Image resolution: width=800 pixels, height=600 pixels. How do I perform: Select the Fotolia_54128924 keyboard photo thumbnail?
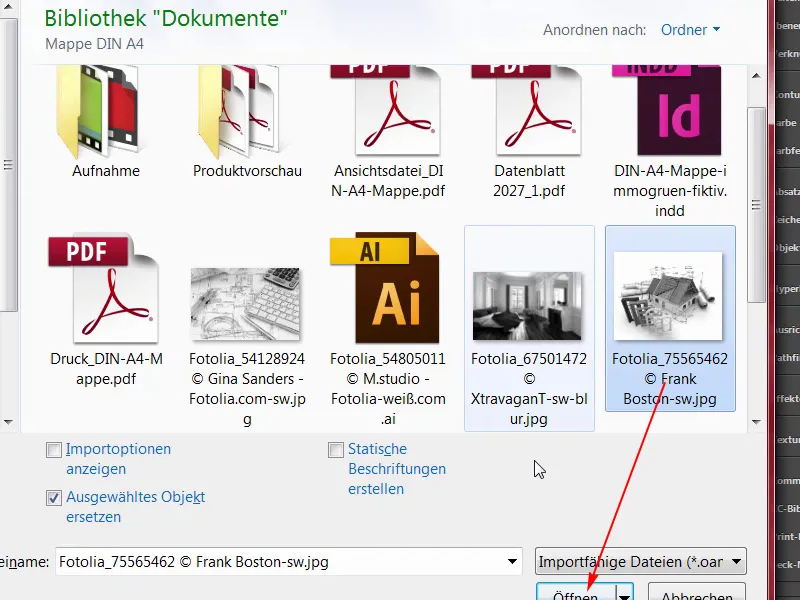click(x=245, y=304)
